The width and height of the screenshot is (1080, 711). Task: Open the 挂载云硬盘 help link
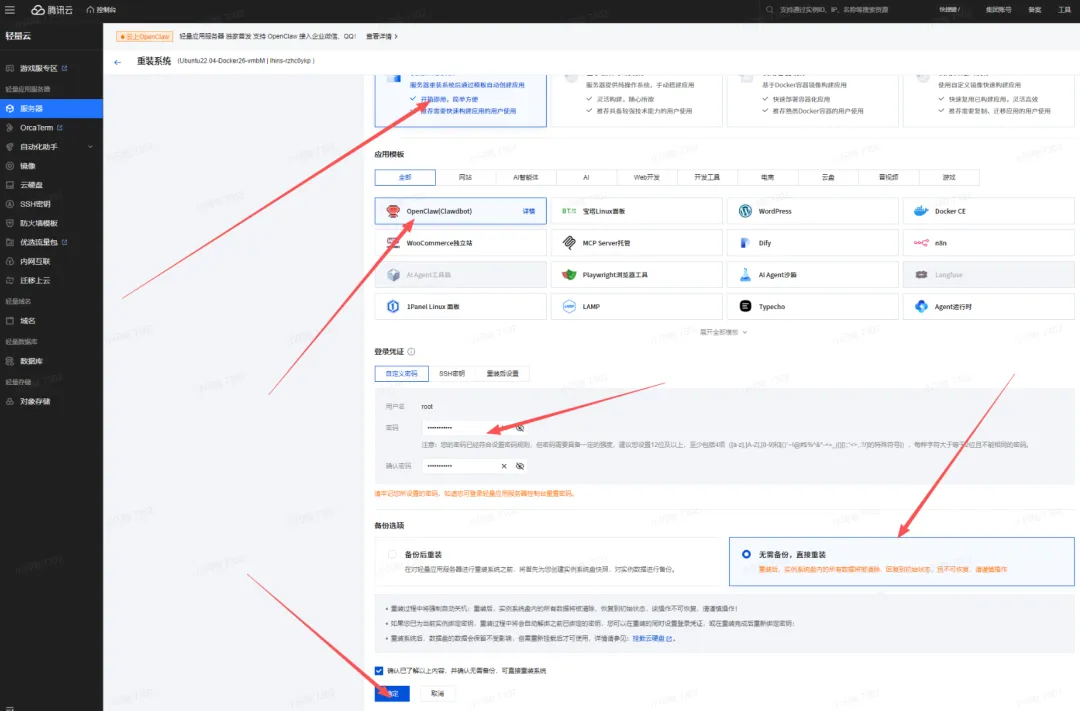pos(652,639)
